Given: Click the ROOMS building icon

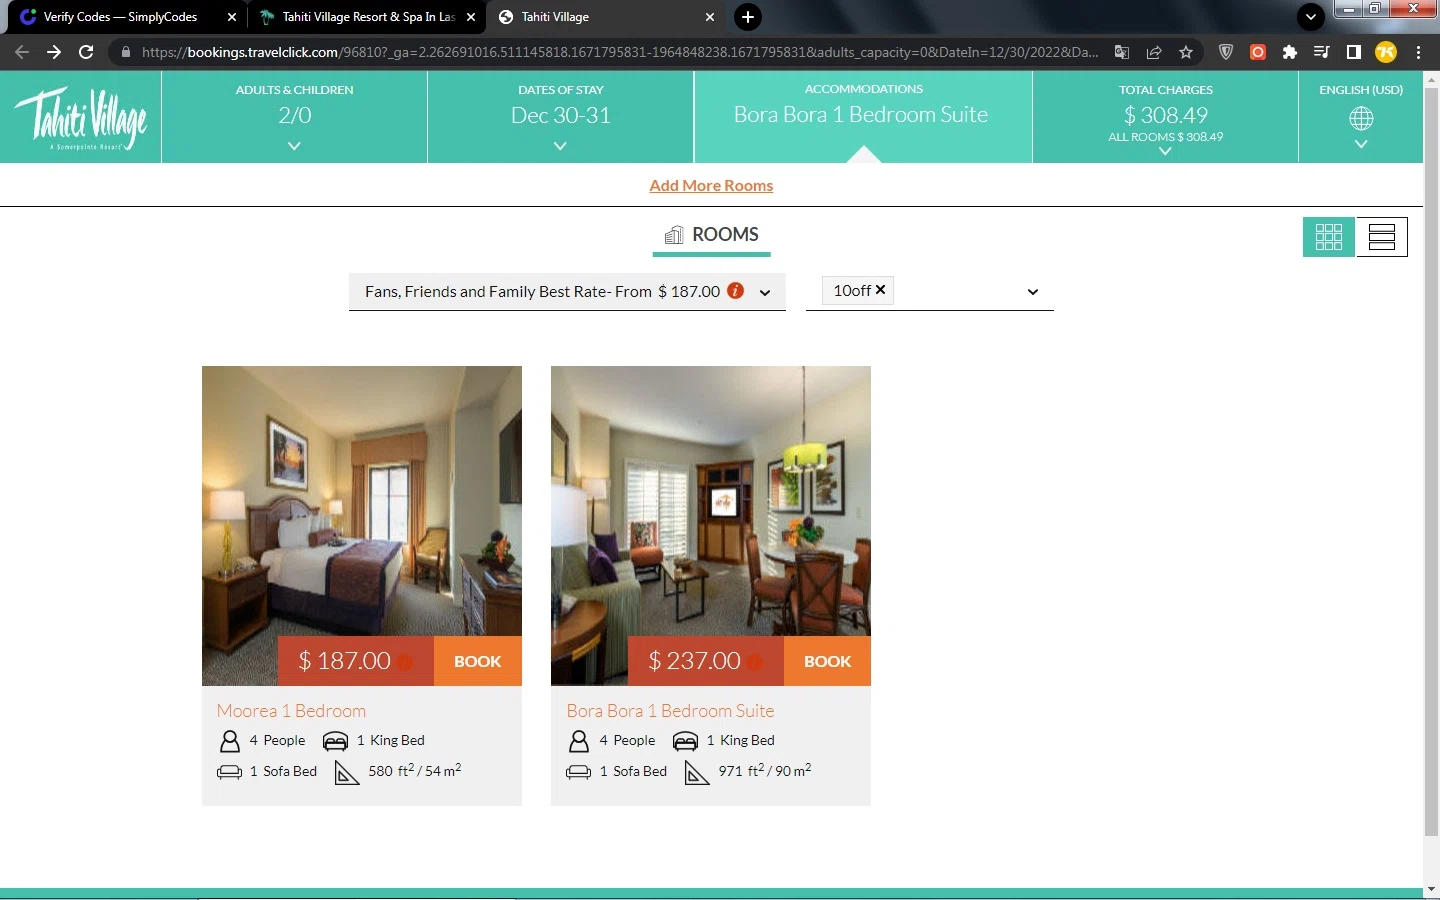Looking at the screenshot, I should pyautogui.click(x=674, y=235).
